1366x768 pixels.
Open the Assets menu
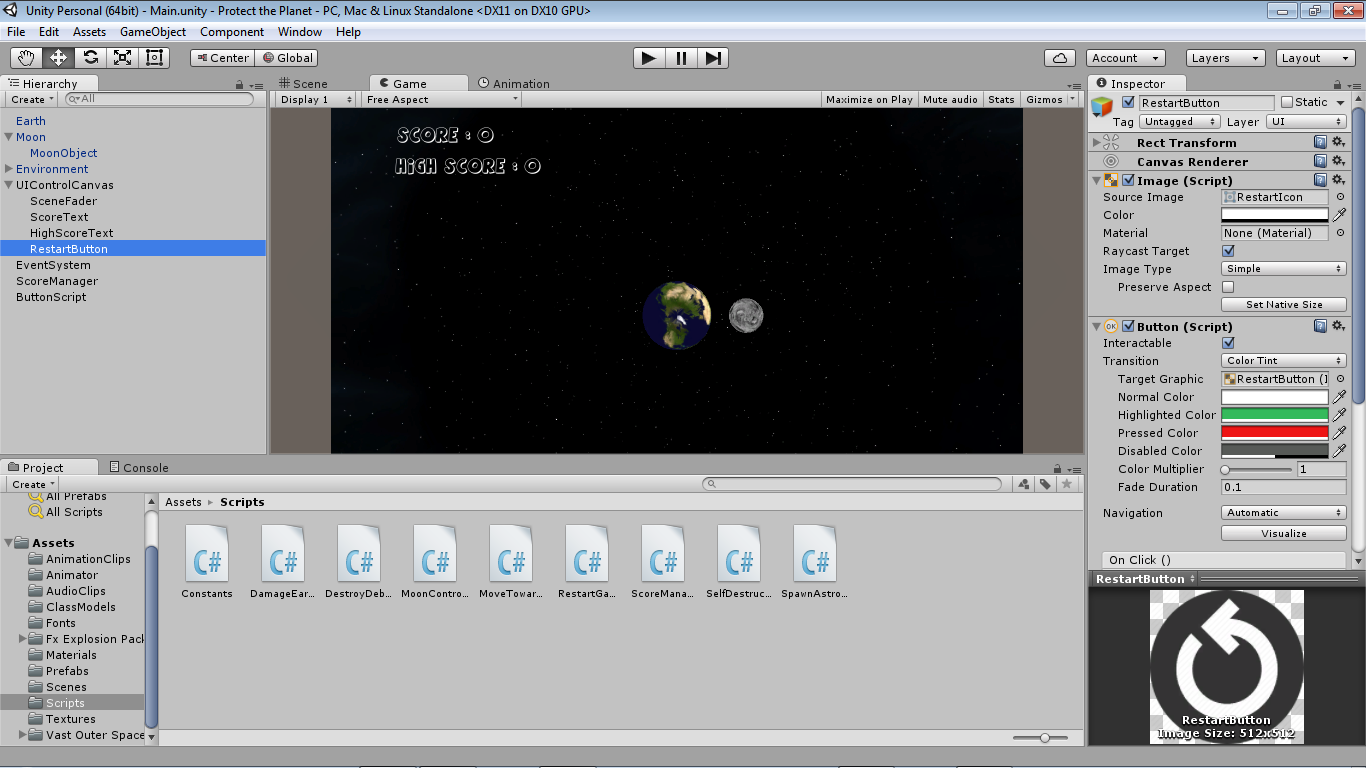[x=89, y=32]
